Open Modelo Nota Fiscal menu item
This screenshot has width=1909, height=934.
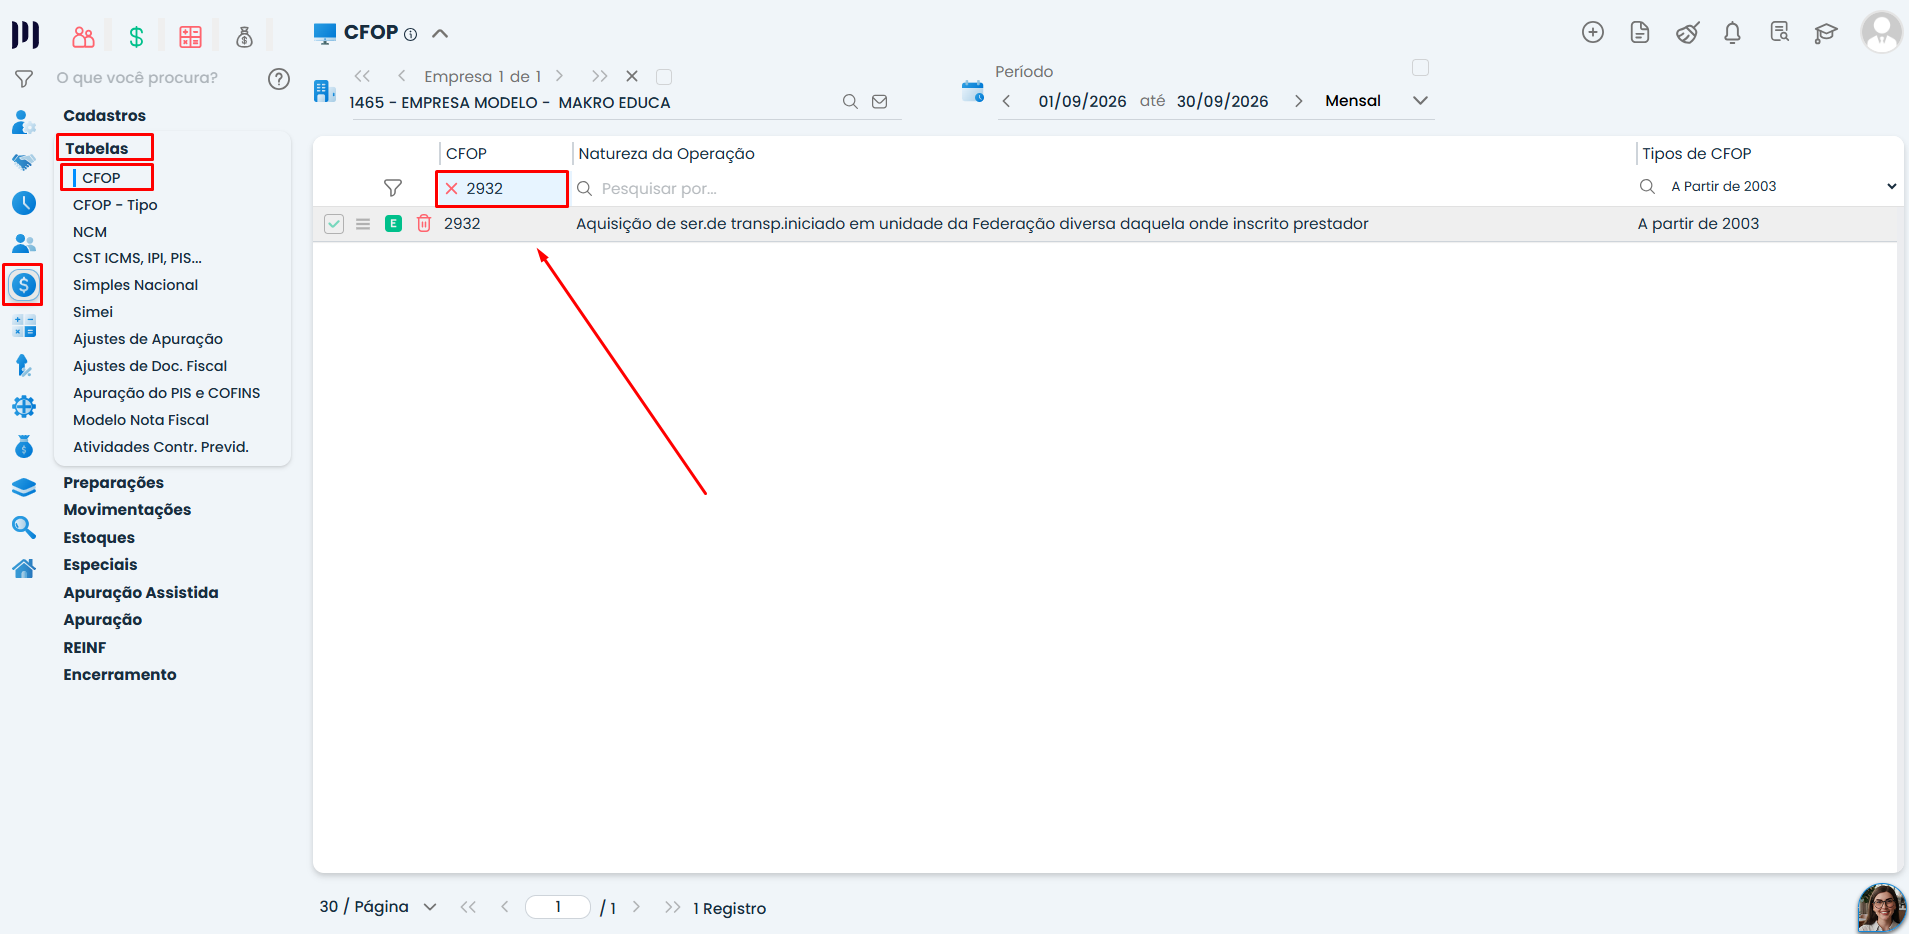pos(141,420)
